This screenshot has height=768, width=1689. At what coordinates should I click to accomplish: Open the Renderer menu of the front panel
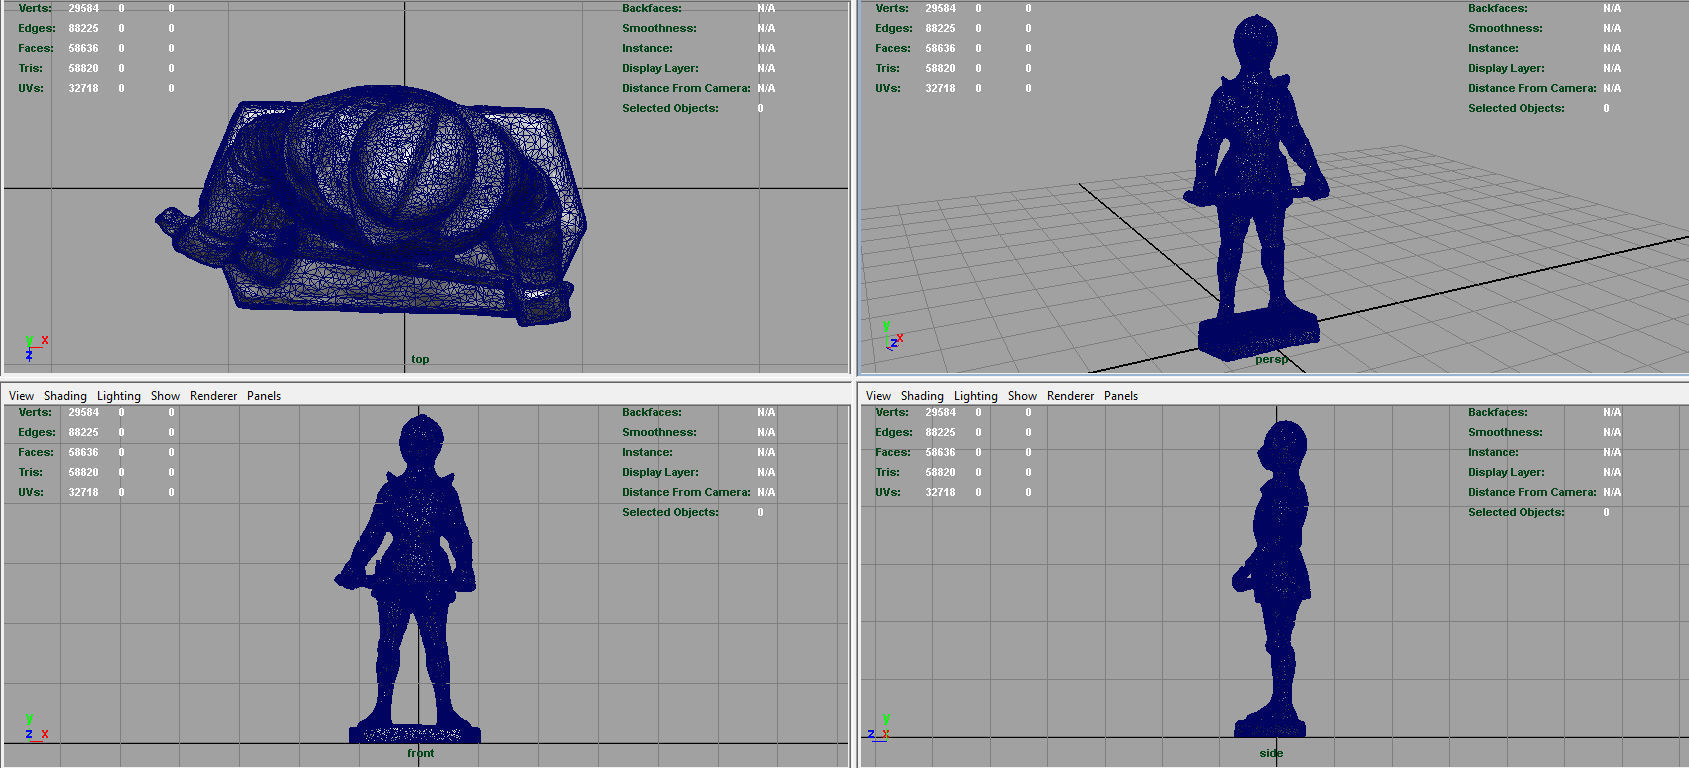coord(214,396)
